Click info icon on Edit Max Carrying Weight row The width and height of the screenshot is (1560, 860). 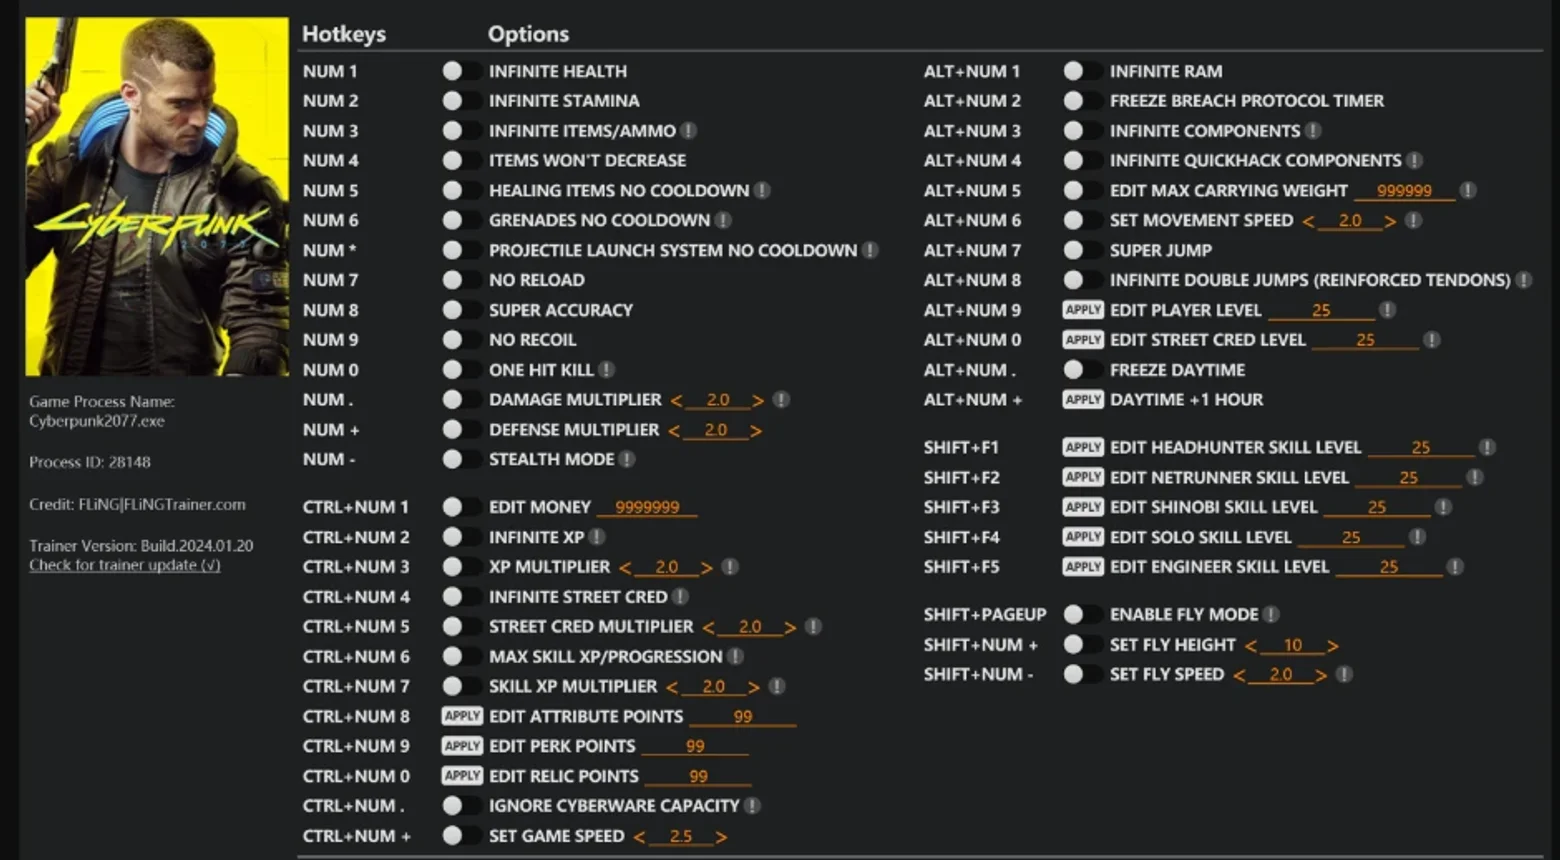tap(1467, 190)
